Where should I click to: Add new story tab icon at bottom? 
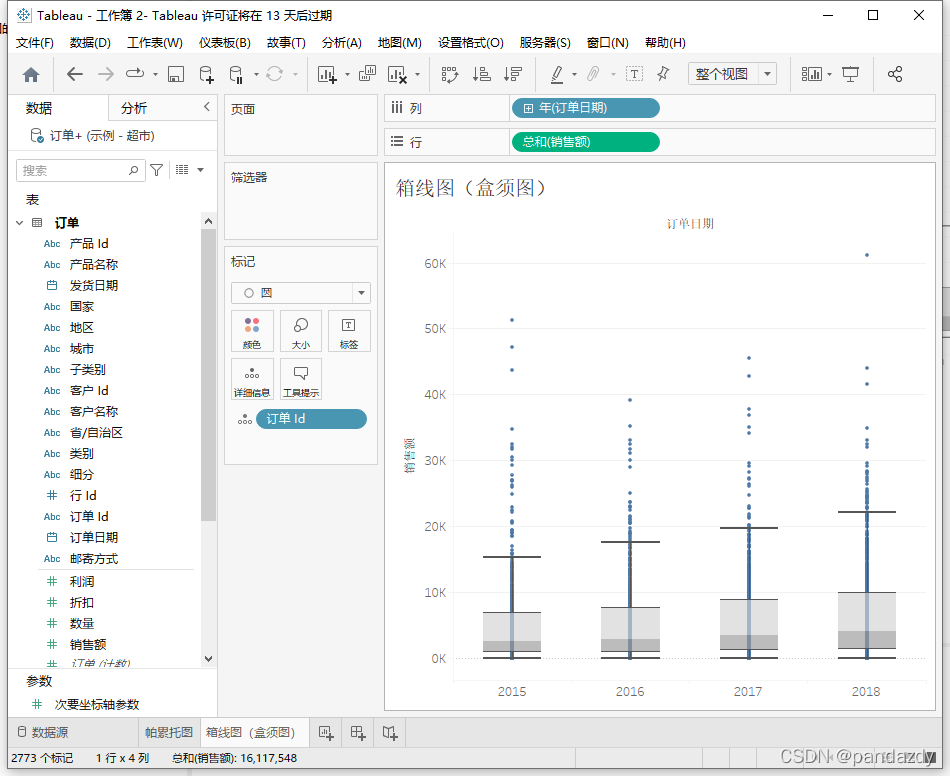[x=390, y=733]
